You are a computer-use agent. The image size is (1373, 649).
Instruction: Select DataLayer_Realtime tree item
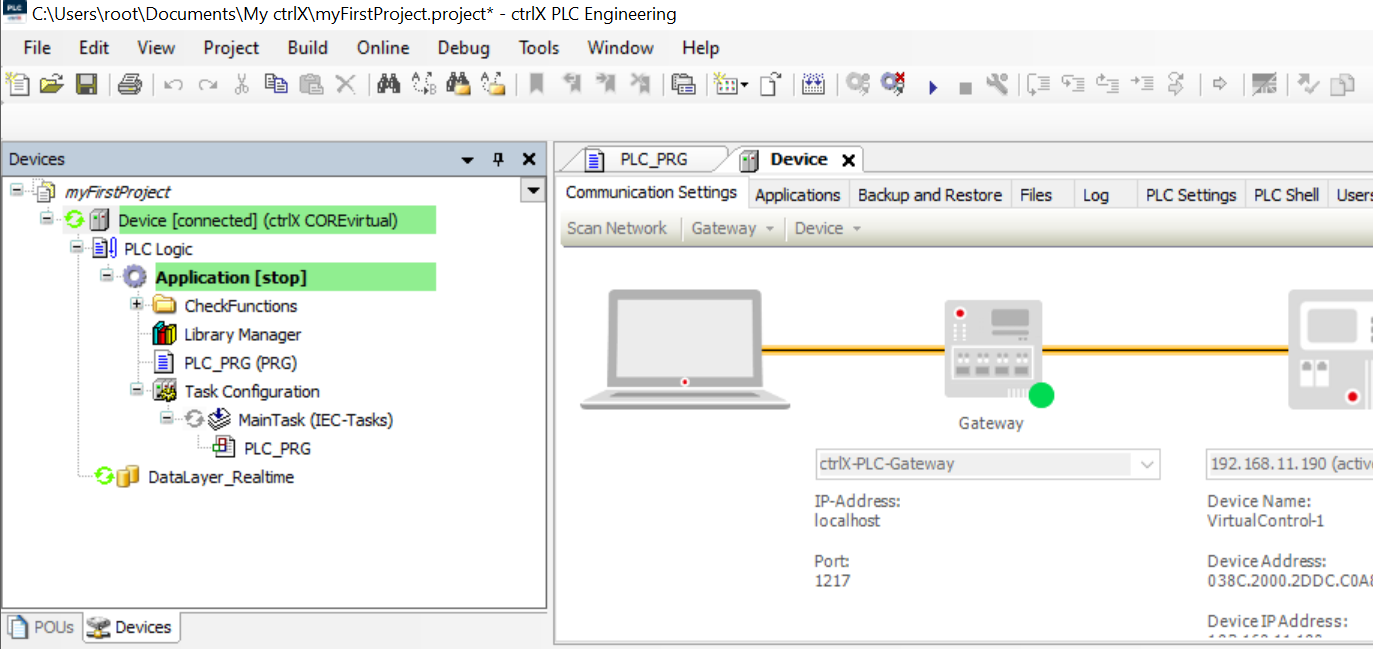point(220,477)
